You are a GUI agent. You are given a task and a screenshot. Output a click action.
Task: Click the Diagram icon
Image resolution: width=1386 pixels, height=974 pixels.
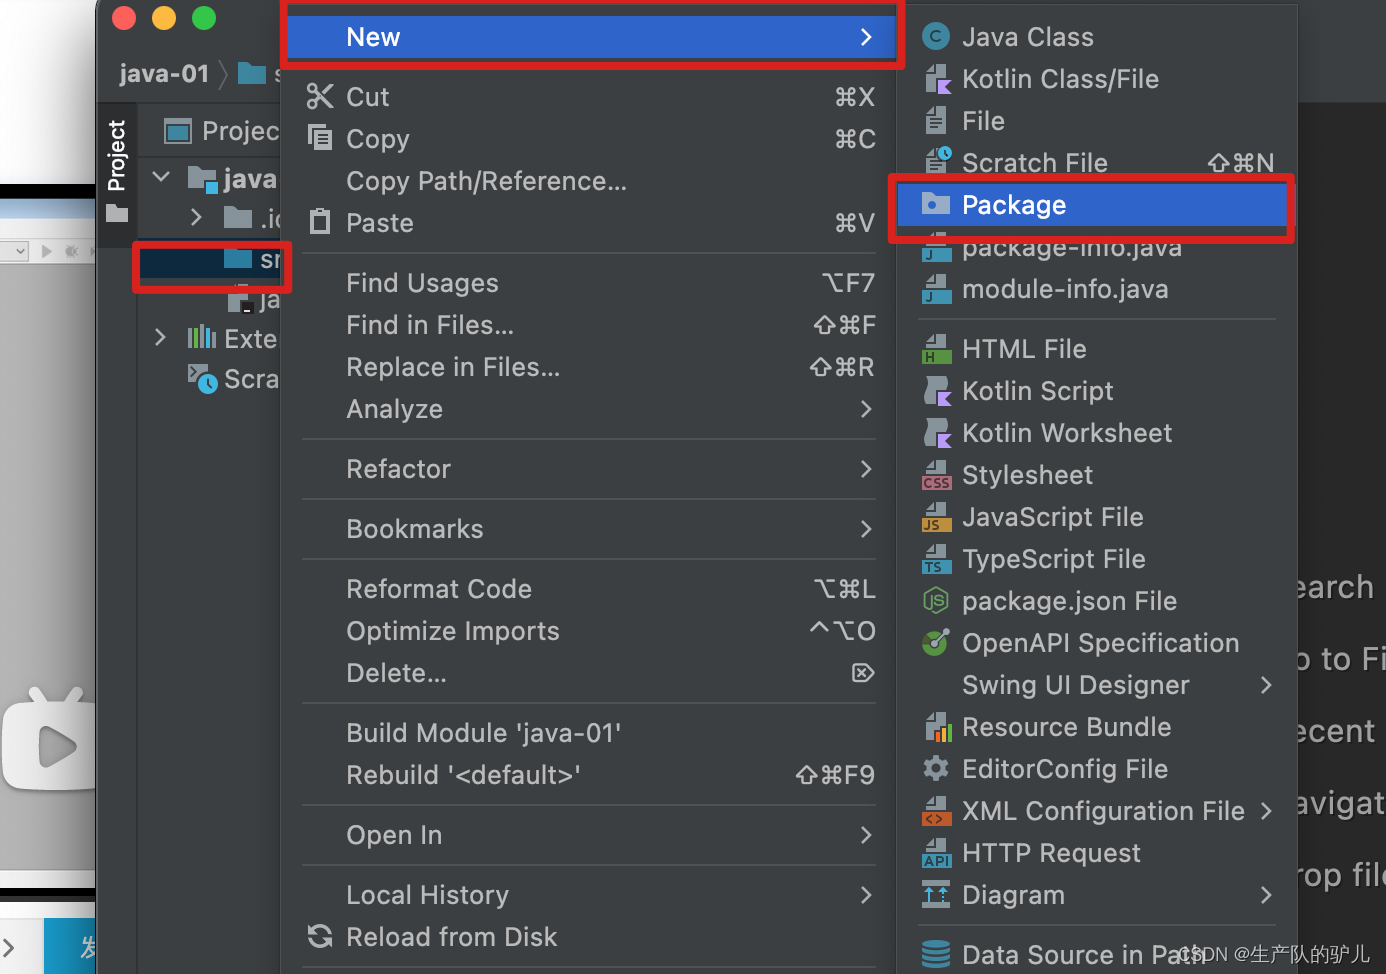click(936, 895)
